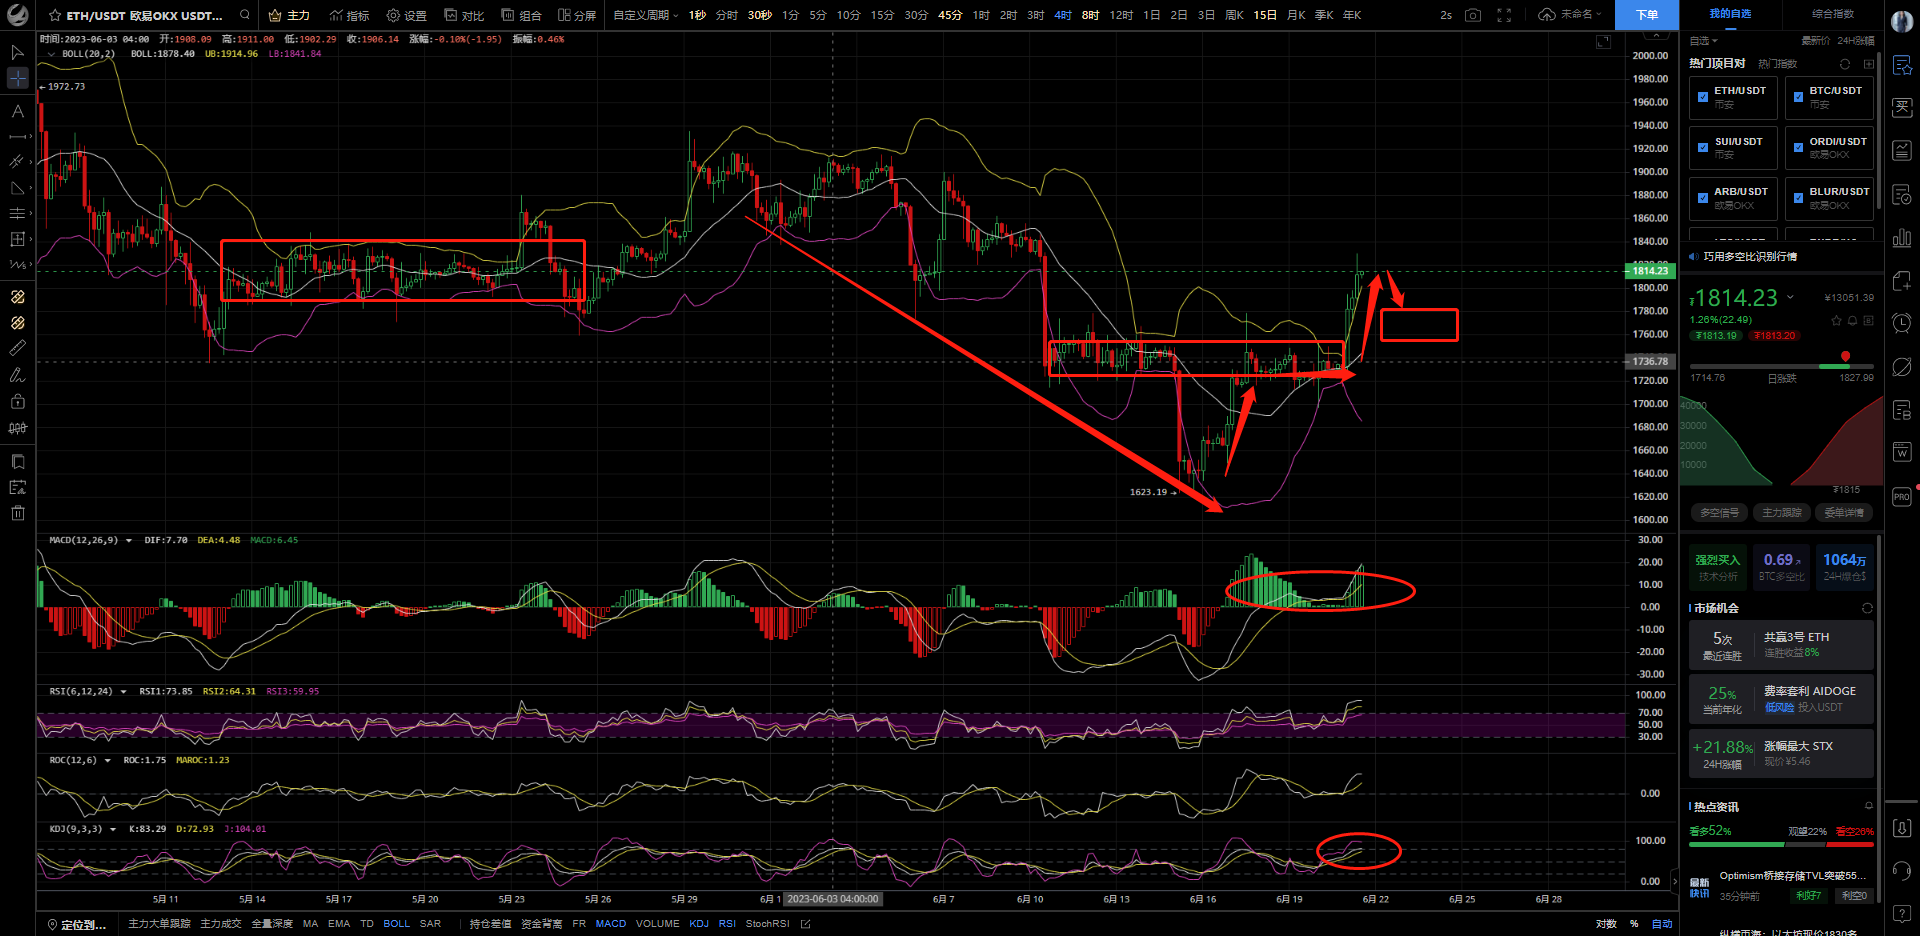Refresh the 市场机会 section
This screenshot has height=936, width=1920.
click(x=1866, y=608)
